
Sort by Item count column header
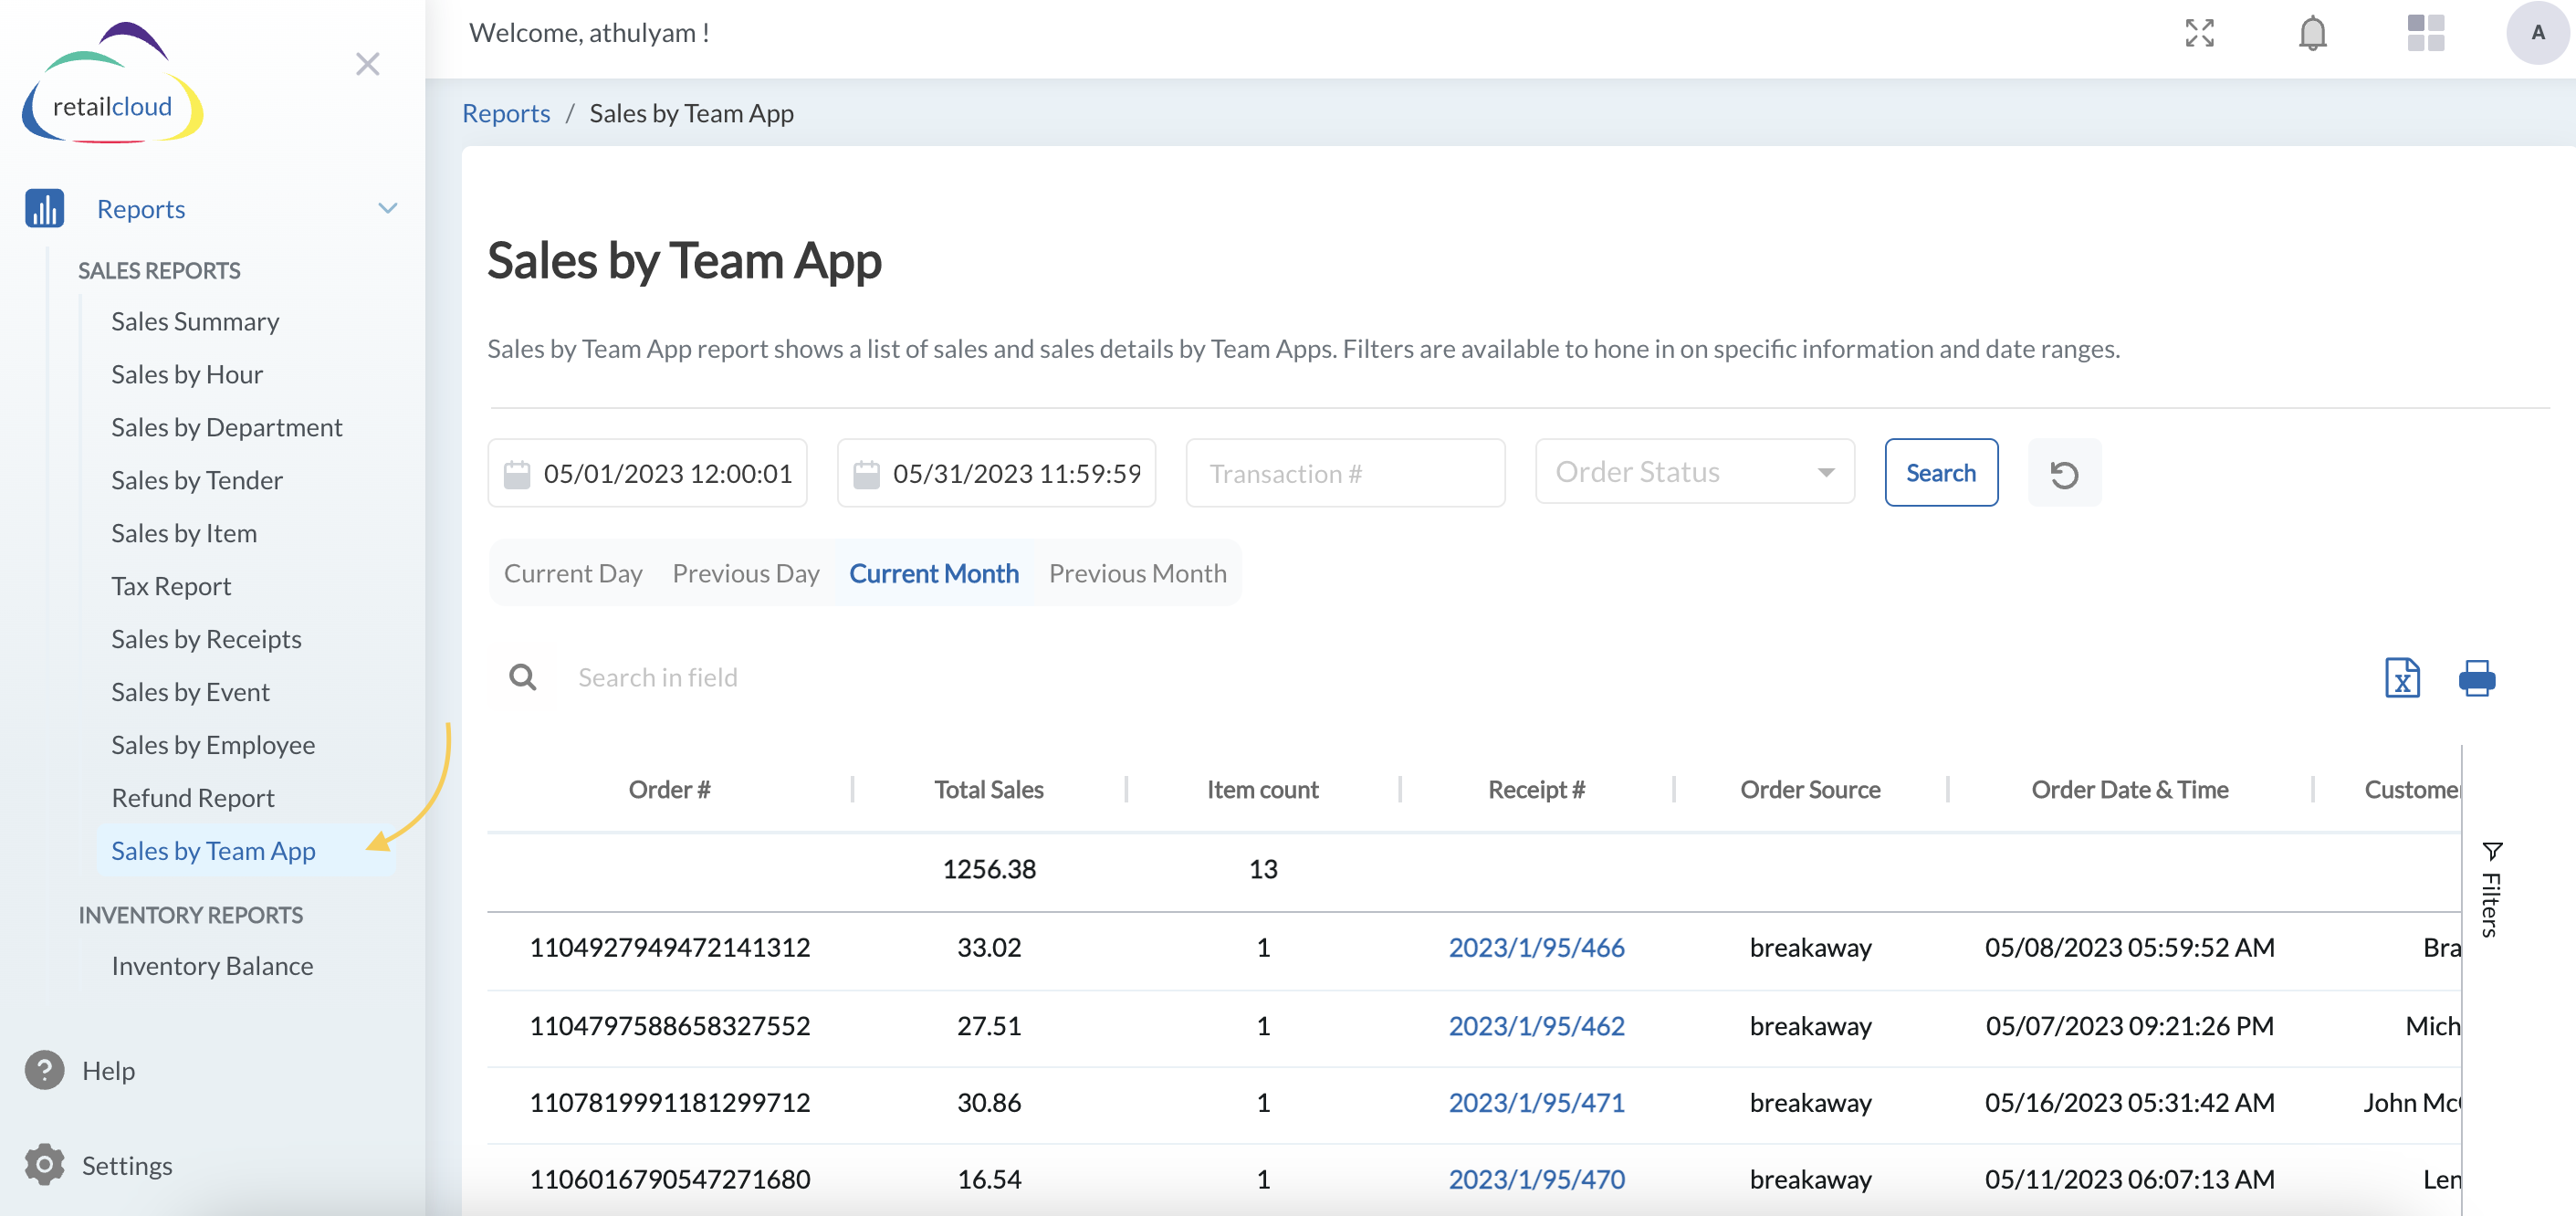(1262, 790)
